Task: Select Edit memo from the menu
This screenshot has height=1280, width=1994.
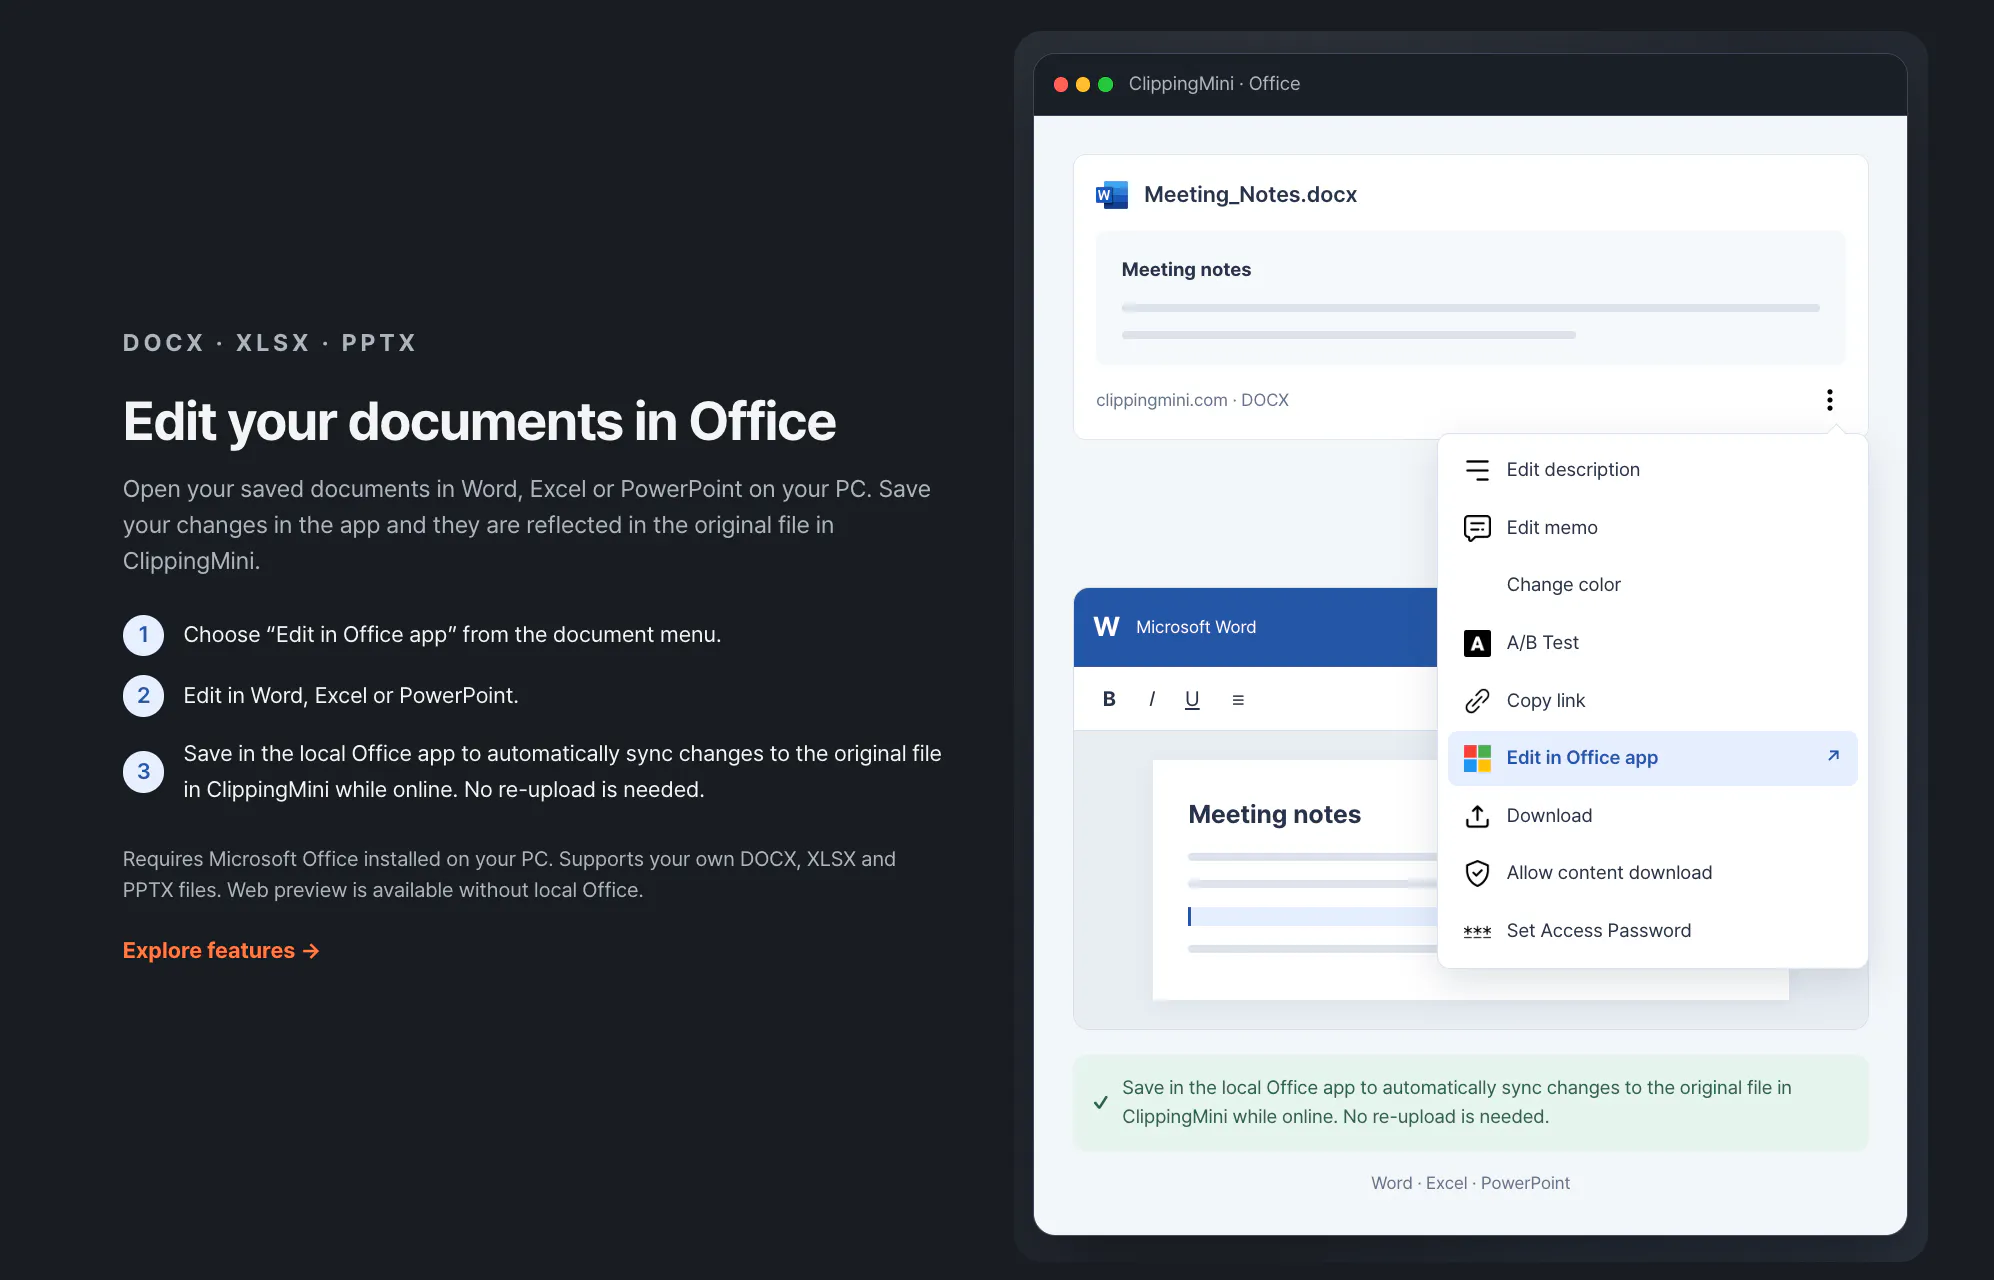Action: point(1652,528)
